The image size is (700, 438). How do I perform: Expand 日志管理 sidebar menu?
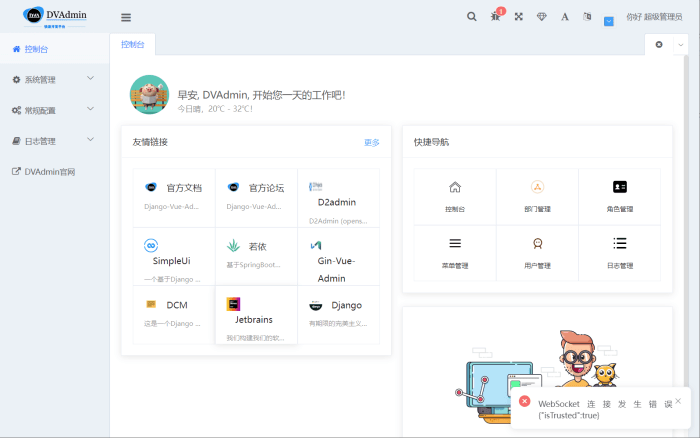click(54, 141)
